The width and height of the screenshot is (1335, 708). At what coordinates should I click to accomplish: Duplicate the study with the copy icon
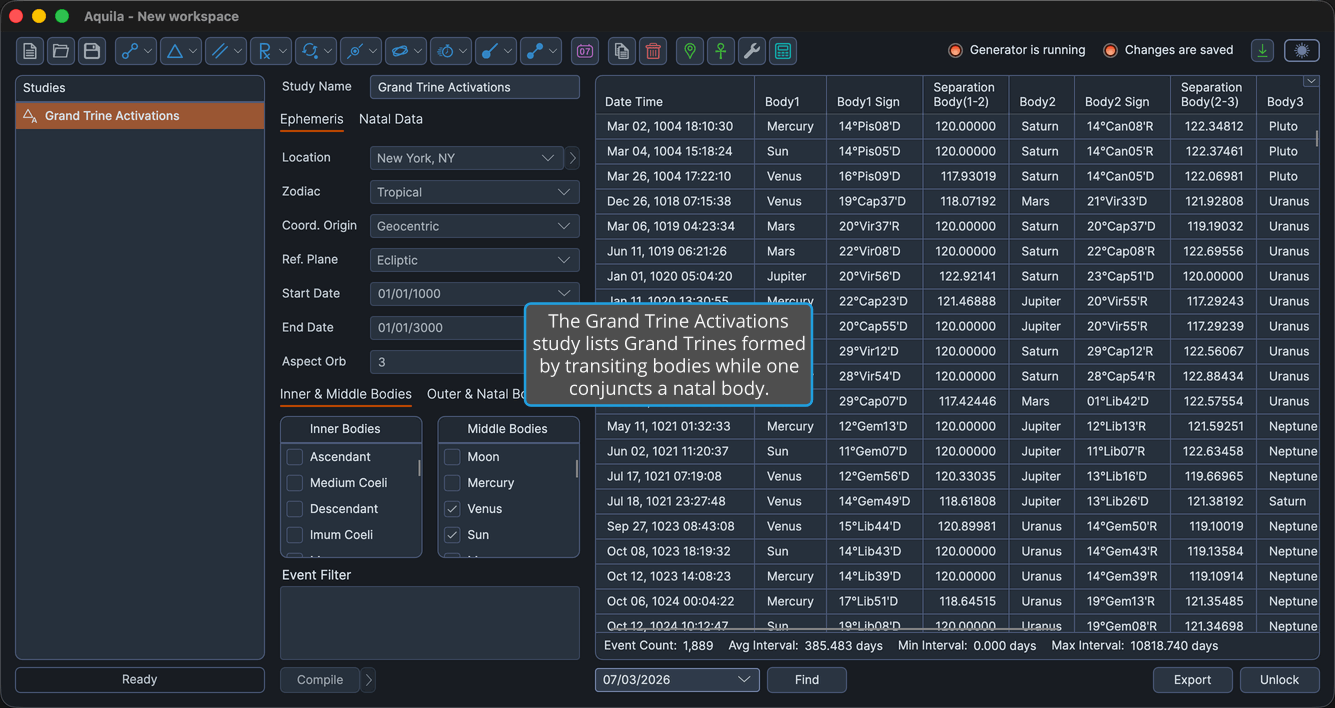click(622, 51)
